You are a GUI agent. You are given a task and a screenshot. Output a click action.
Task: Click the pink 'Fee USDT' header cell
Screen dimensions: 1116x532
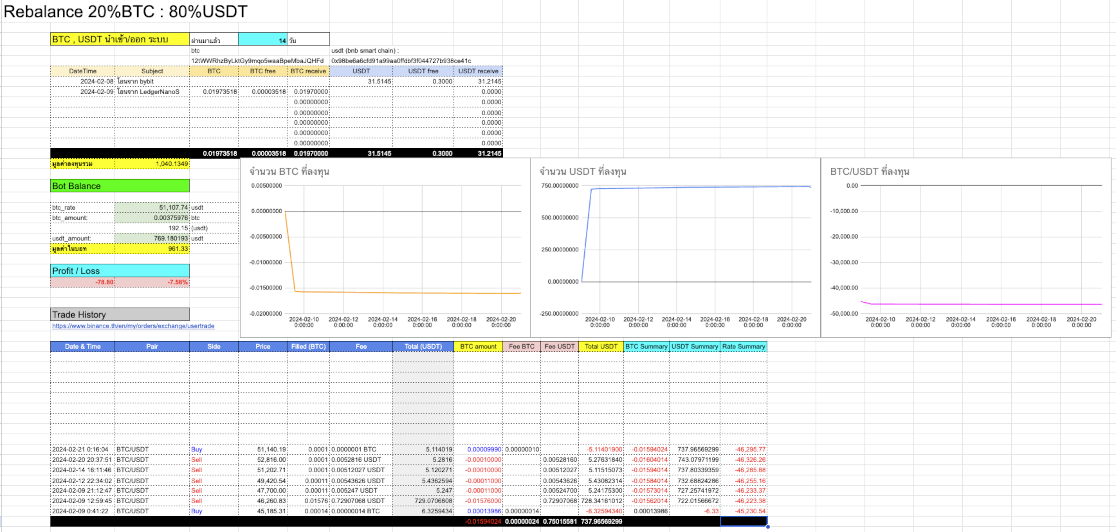point(559,346)
